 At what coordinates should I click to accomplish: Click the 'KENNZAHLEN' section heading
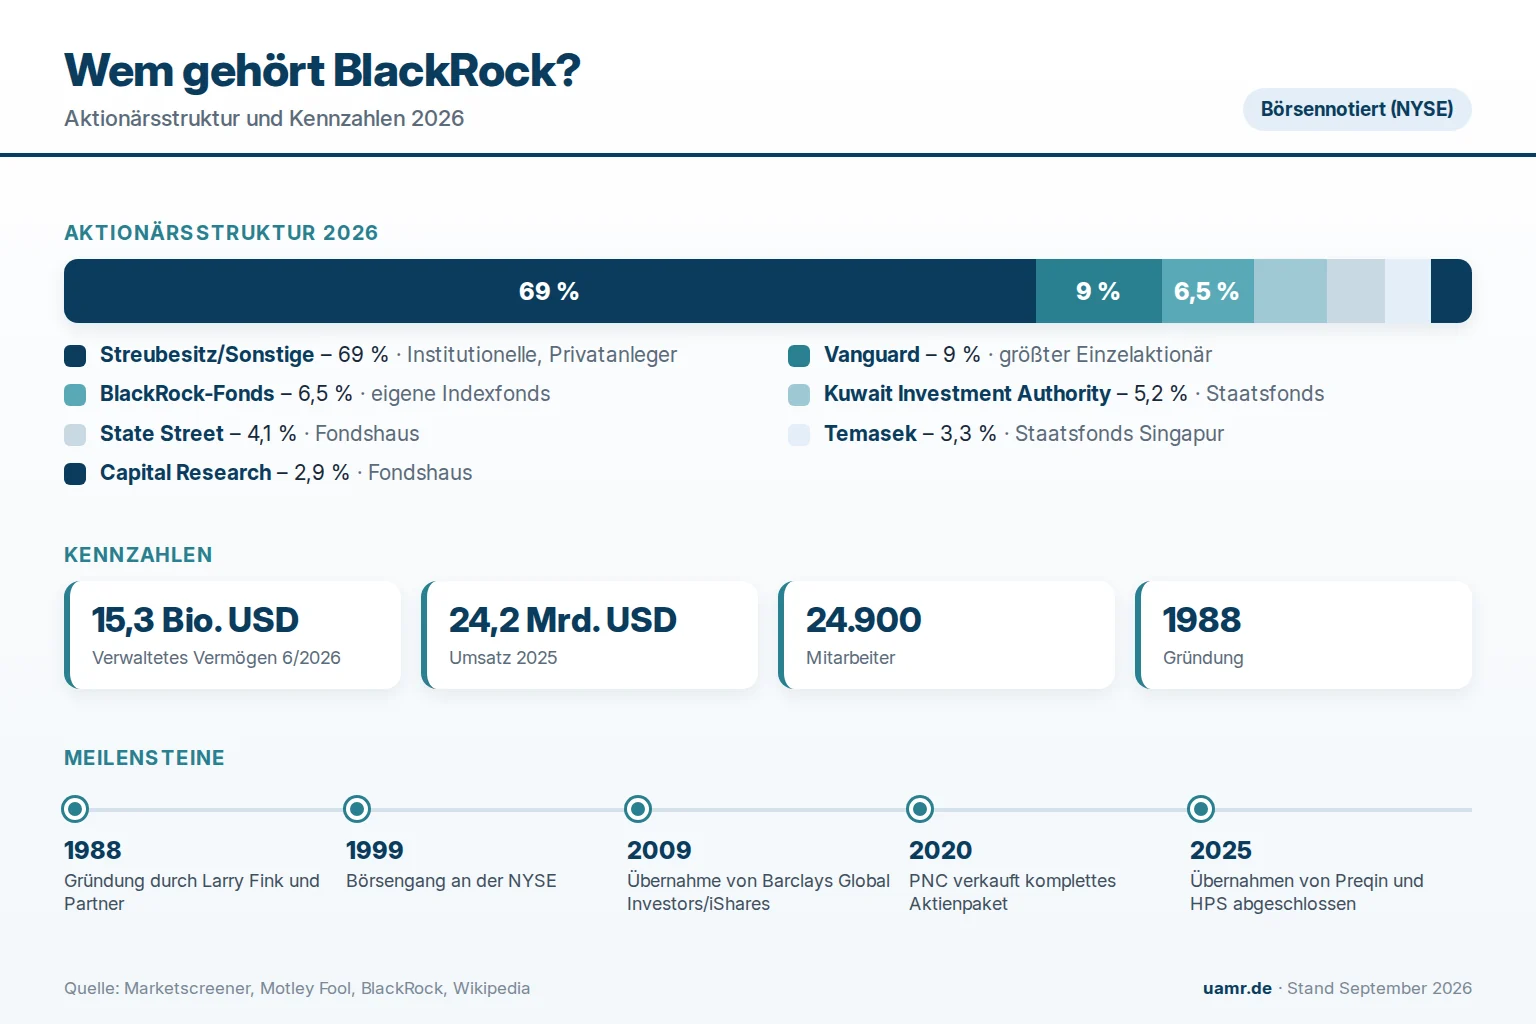coord(138,555)
